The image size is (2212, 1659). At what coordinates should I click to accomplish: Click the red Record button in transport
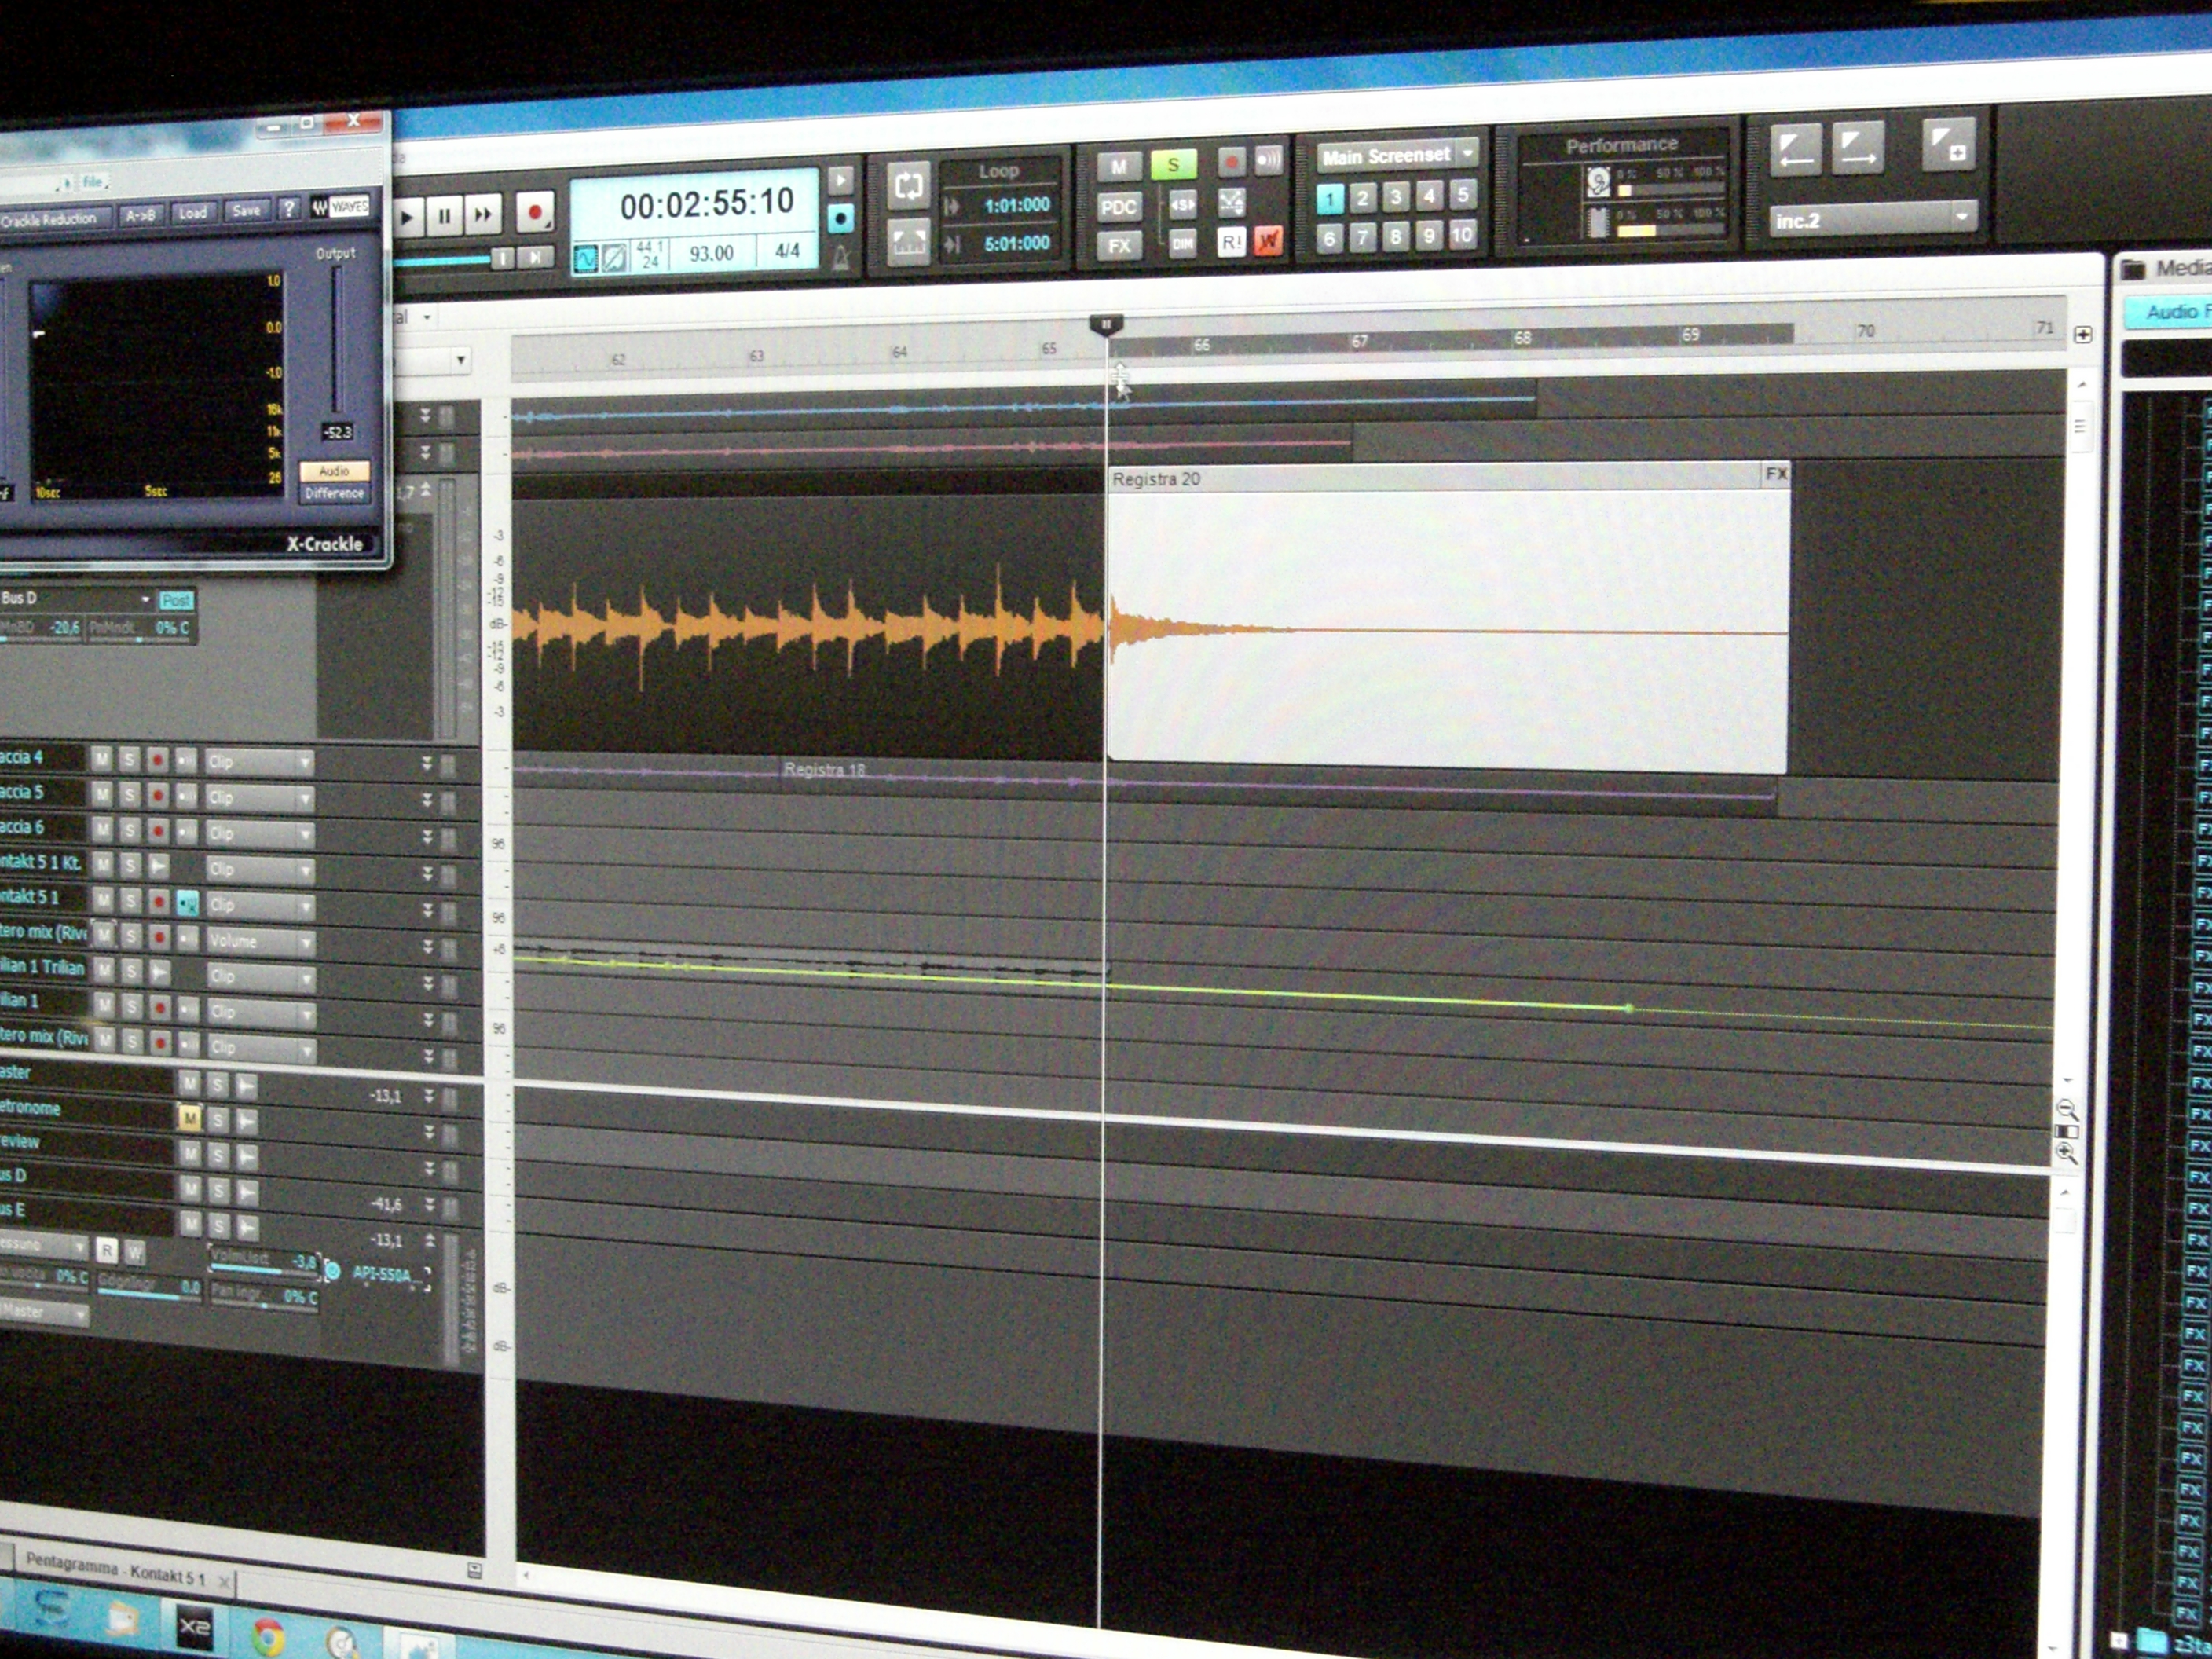coord(535,212)
